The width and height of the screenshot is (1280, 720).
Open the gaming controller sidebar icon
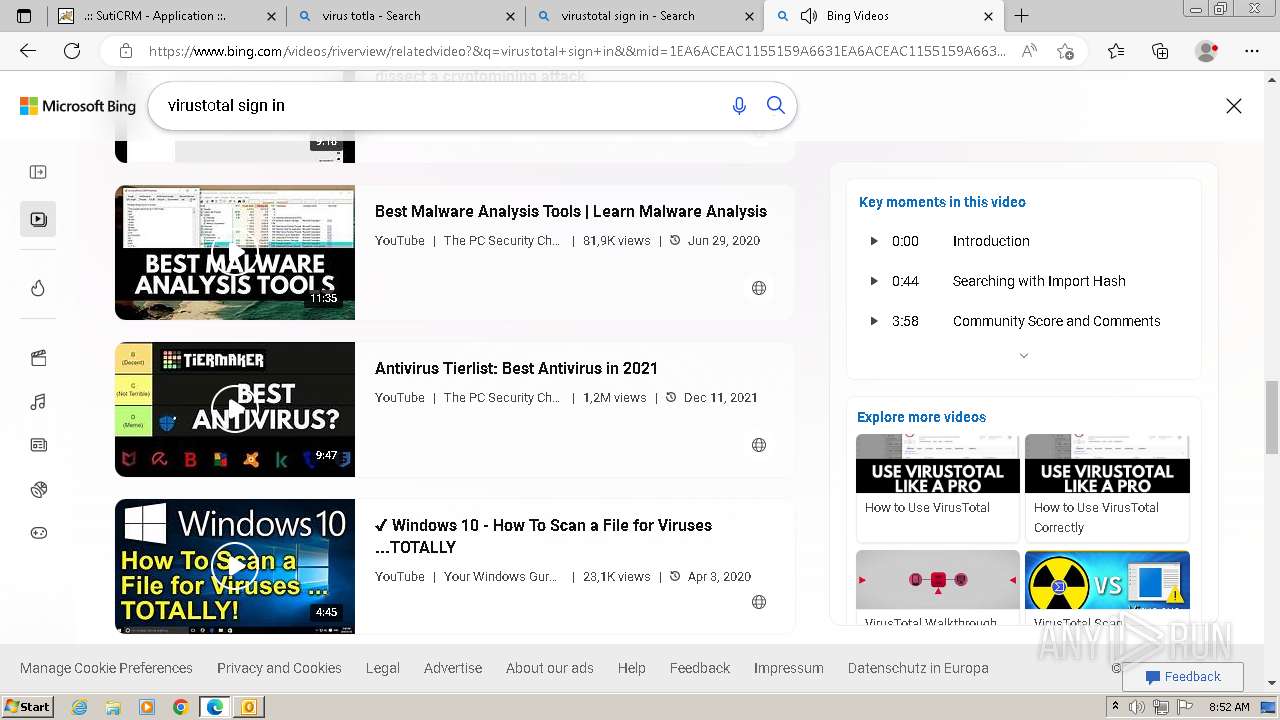(x=38, y=533)
